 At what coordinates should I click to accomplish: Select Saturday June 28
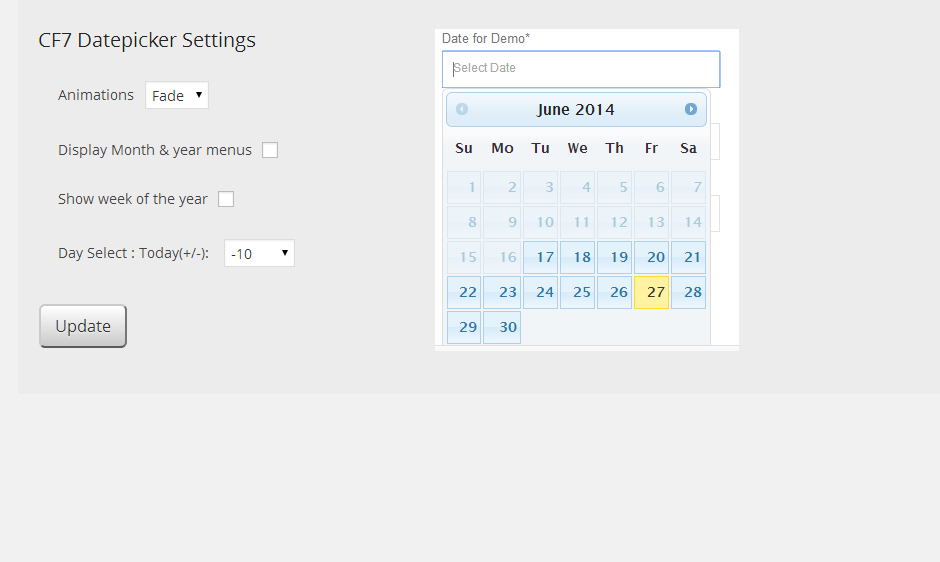click(688, 292)
